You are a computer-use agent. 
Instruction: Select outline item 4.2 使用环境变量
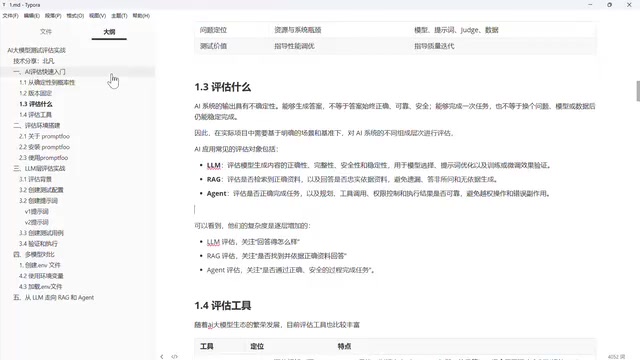click(x=41, y=276)
